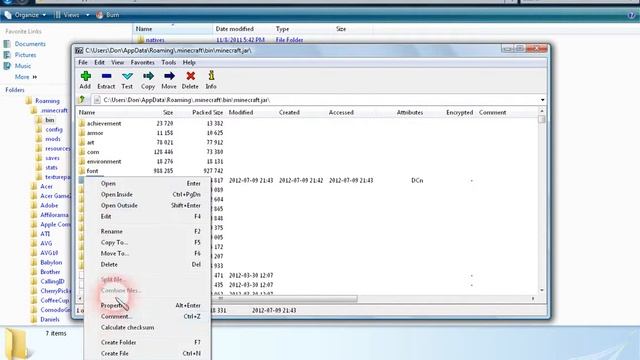Sort by the Modified column header
This screenshot has height=360, width=640.
pos(241,112)
